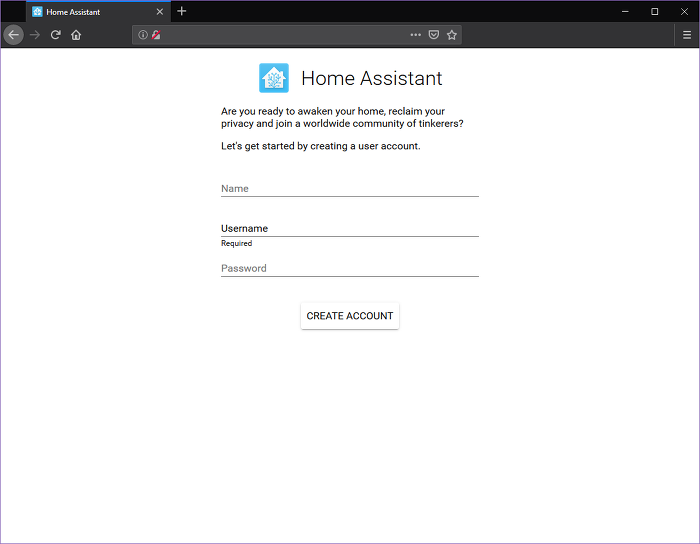This screenshot has height=544, width=700.
Task: Focus the Username input field
Action: tap(350, 228)
